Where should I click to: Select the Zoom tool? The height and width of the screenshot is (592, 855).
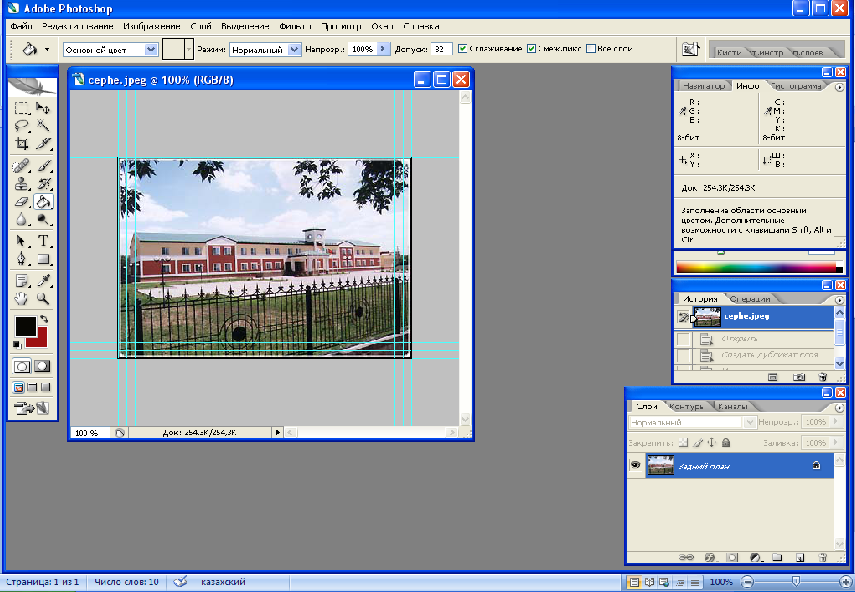(x=43, y=299)
